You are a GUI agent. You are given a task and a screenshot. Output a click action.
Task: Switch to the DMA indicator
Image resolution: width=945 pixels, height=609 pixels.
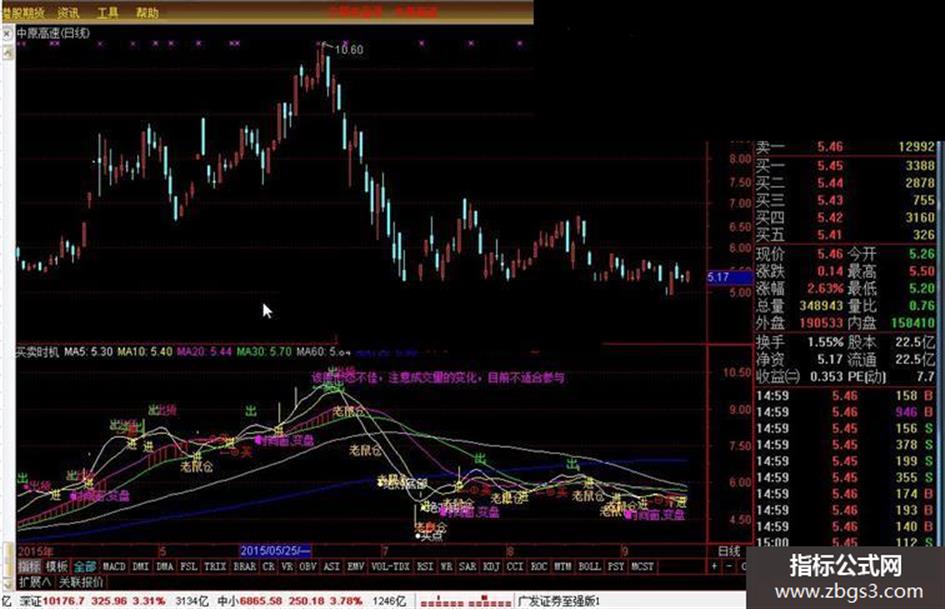coord(165,567)
